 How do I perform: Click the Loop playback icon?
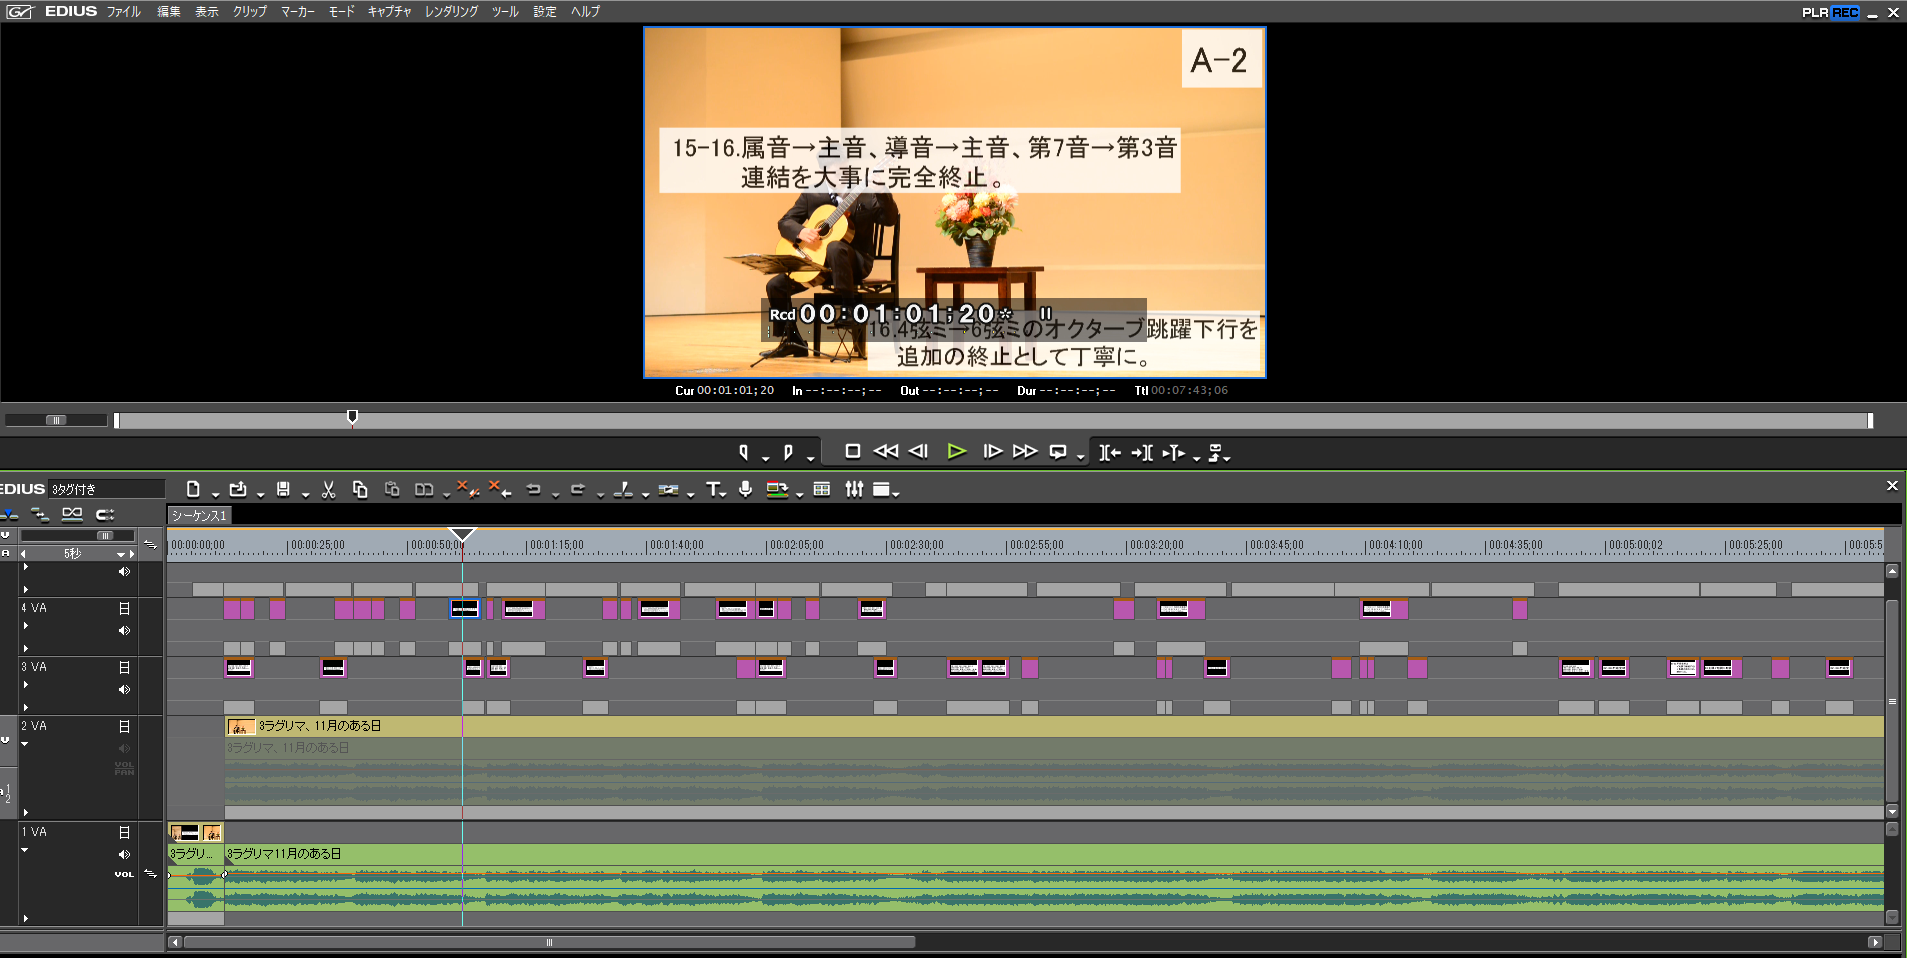click(1058, 452)
